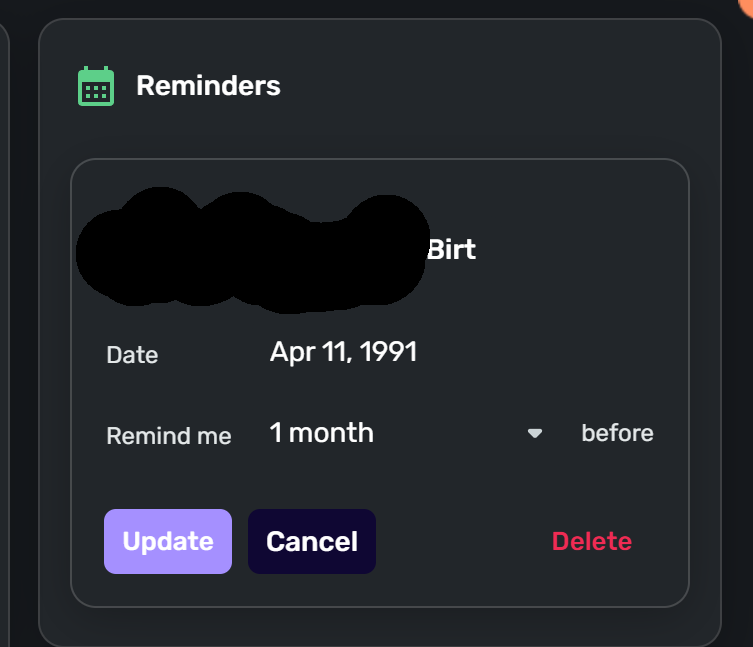Click the Apr month portion of date

(287, 352)
